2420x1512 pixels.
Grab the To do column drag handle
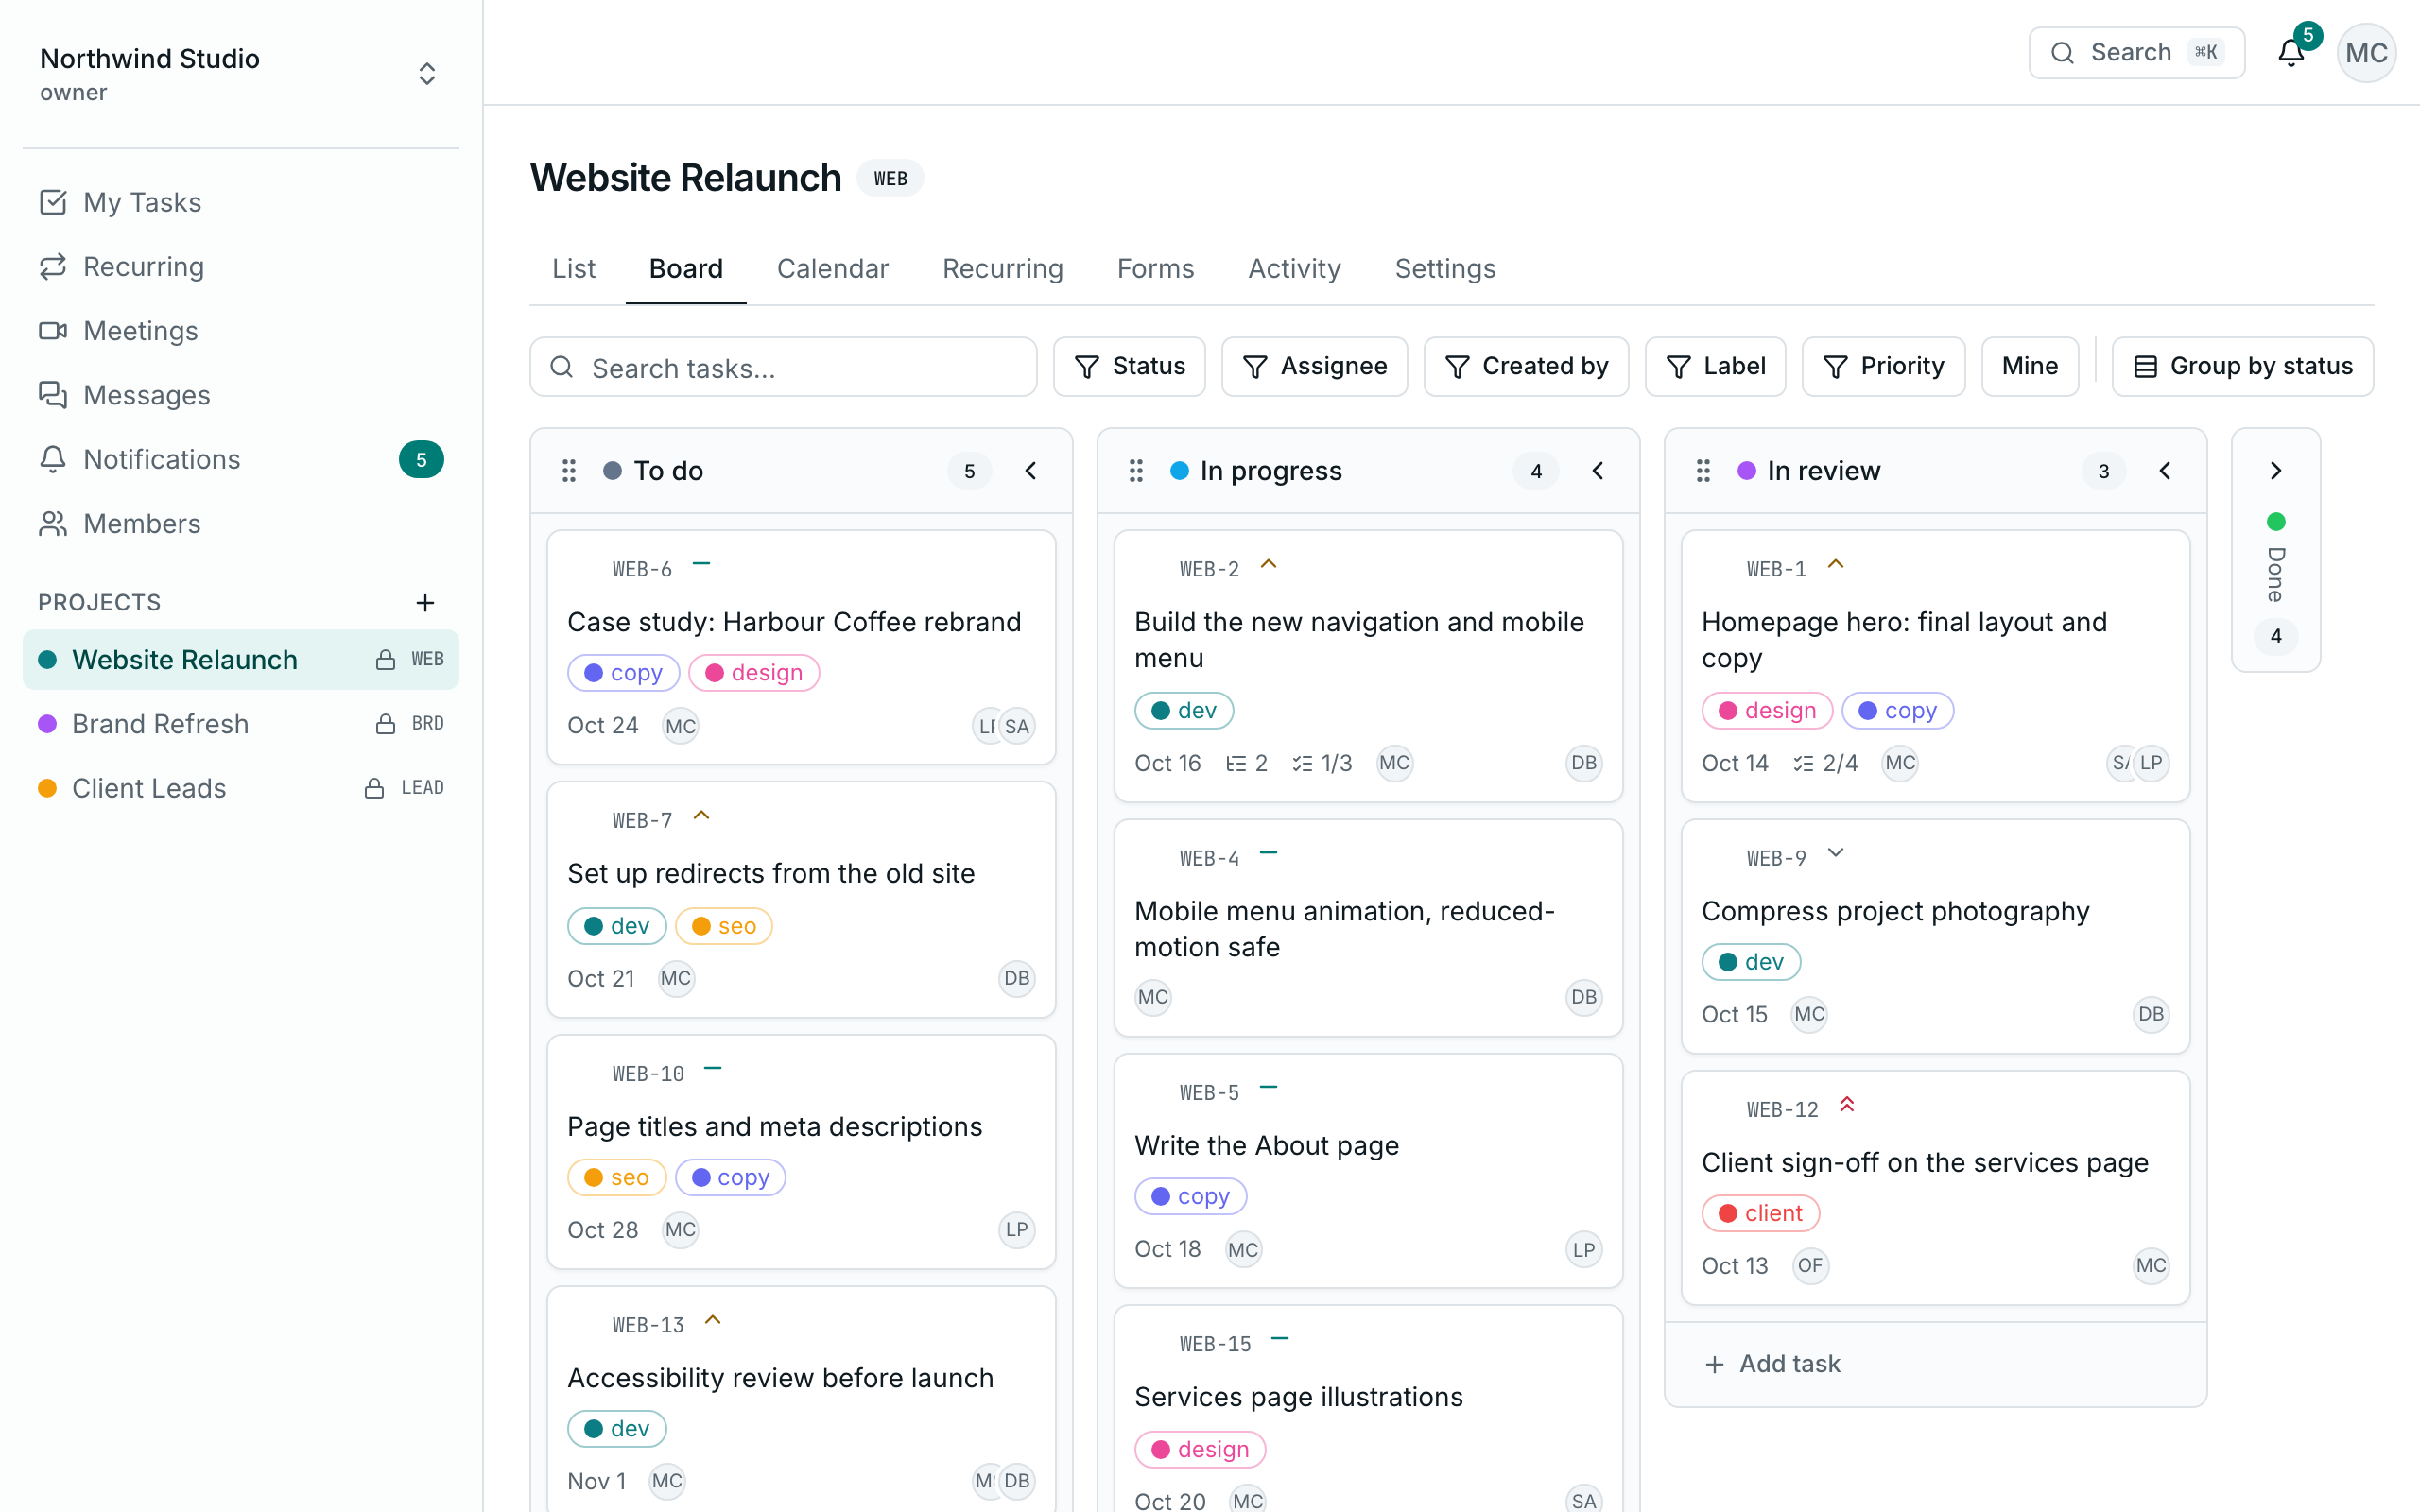(x=569, y=471)
